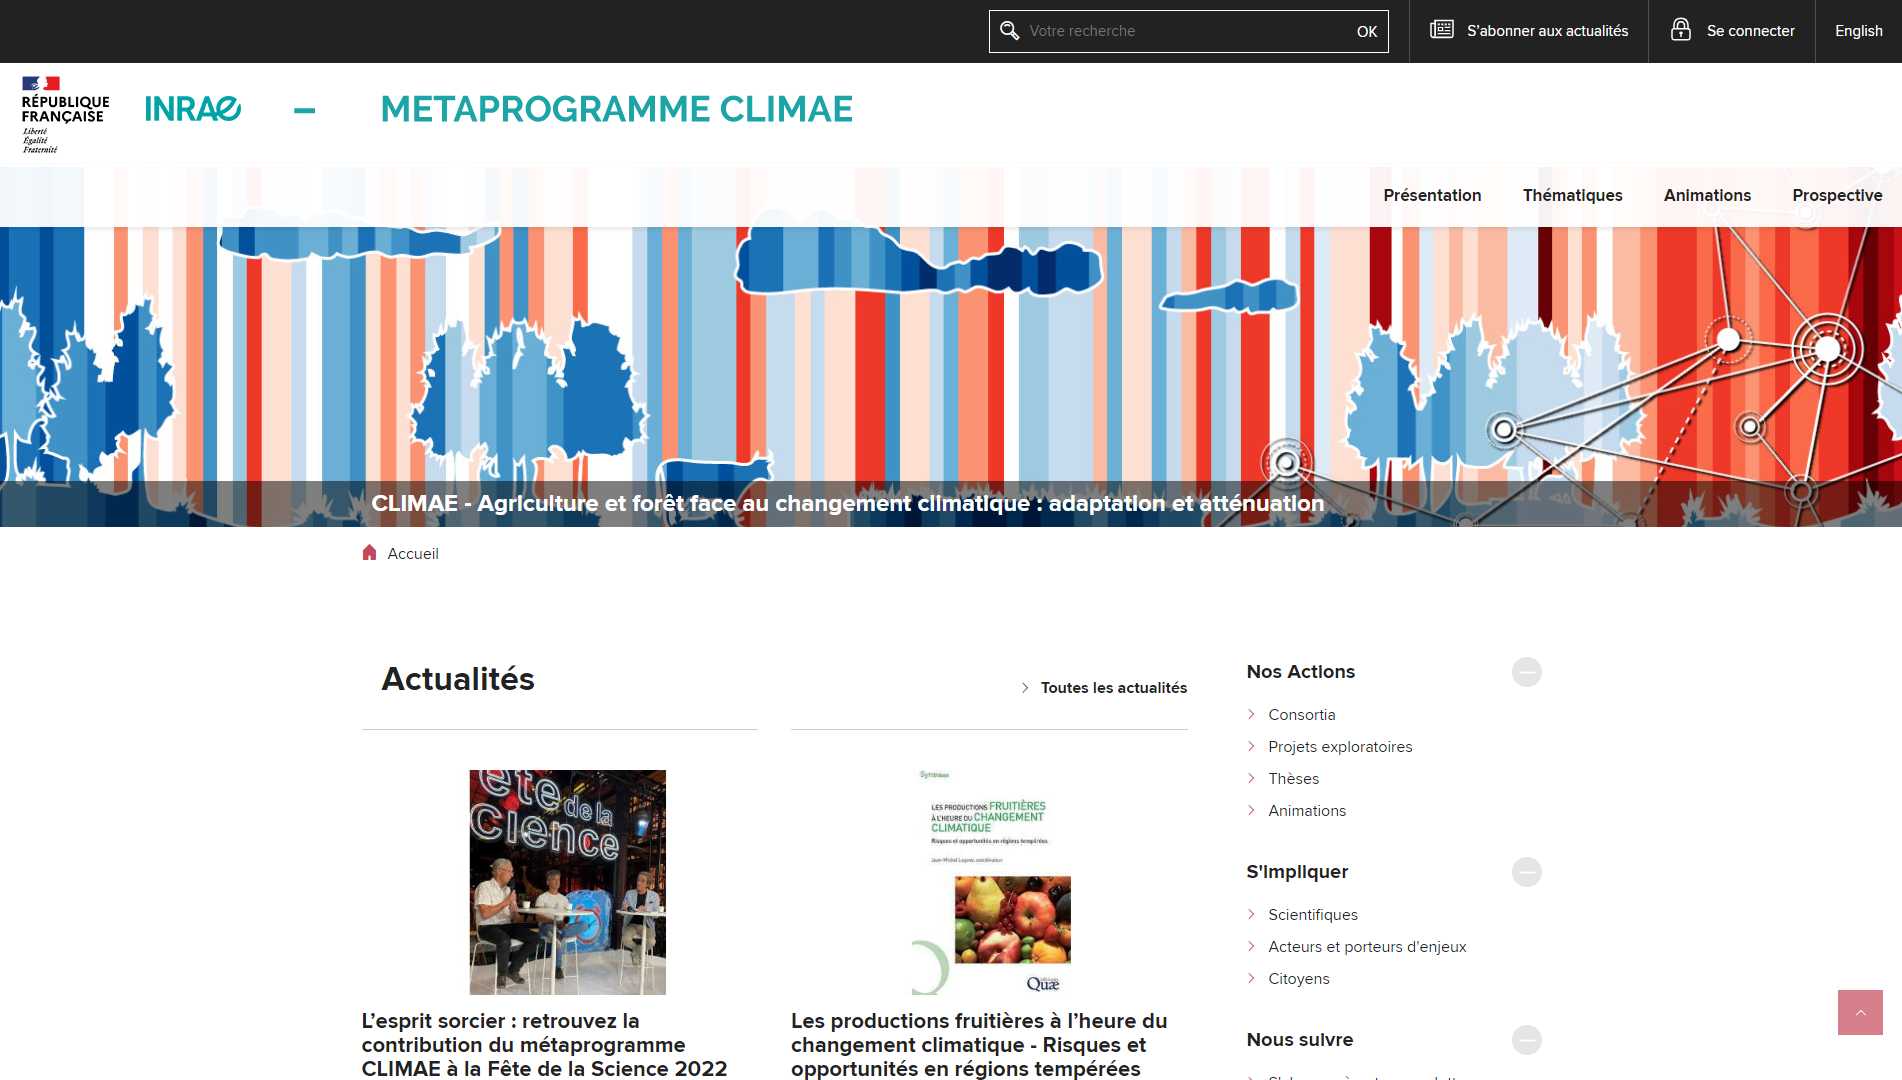Open the République Française logo

pos(66,114)
